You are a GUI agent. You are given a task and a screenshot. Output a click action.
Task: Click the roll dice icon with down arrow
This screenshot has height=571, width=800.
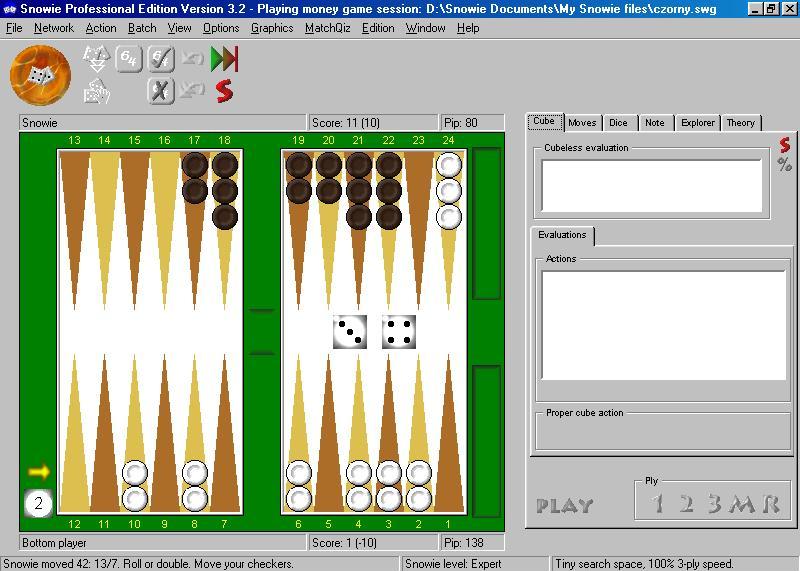coord(96,60)
